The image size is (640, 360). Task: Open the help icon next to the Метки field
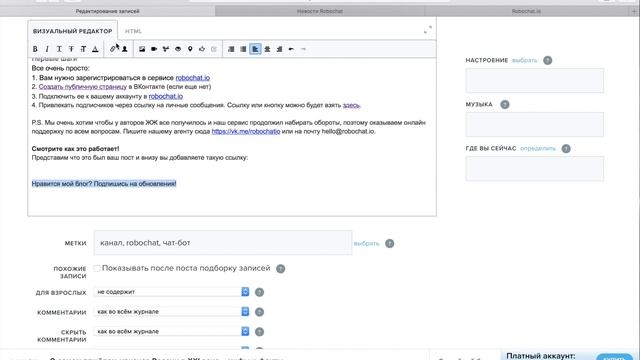coord(390,243)
